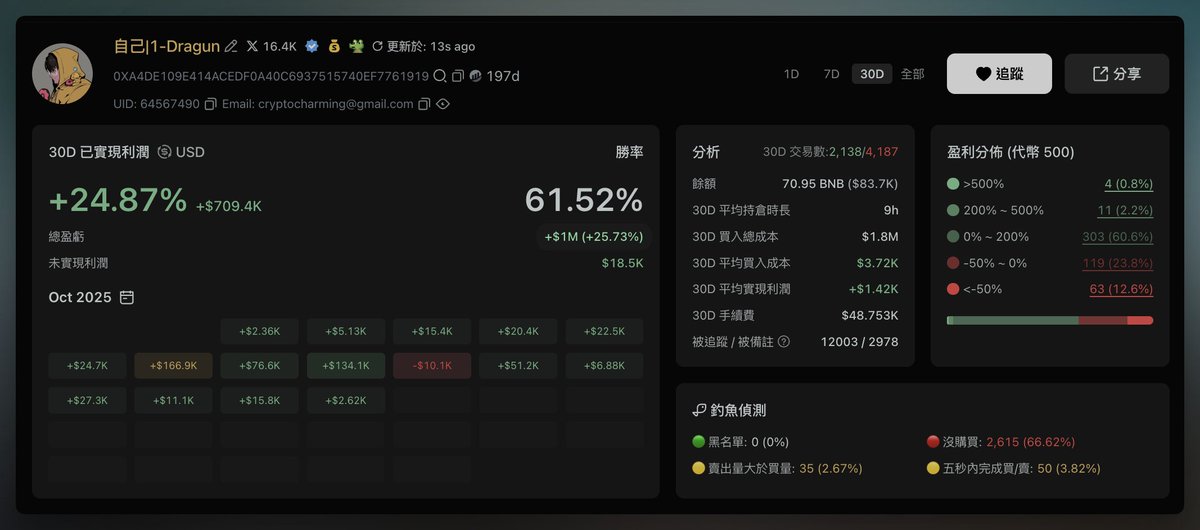The image size is (1200, 530).
Task: Click the pencil edit icon beside 1-Dragun
Action: pos(232,47)
